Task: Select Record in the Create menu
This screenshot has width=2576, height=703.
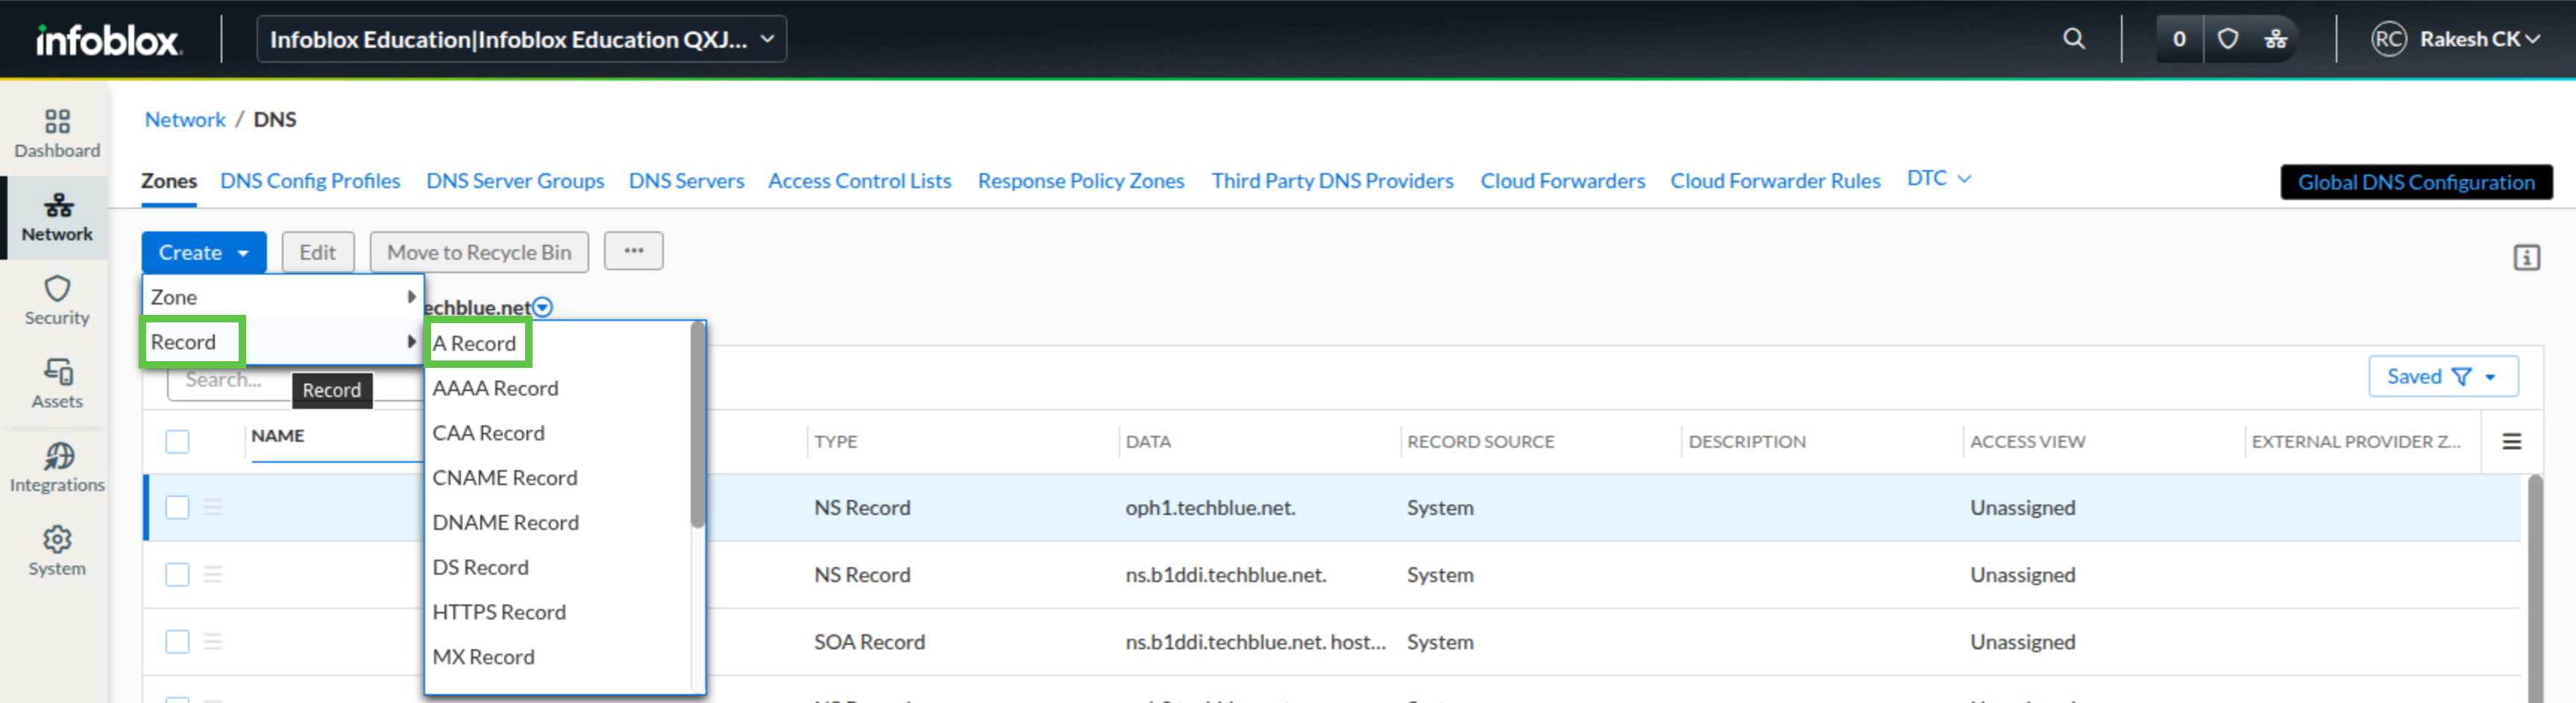Action: click(x=283, y=342)
